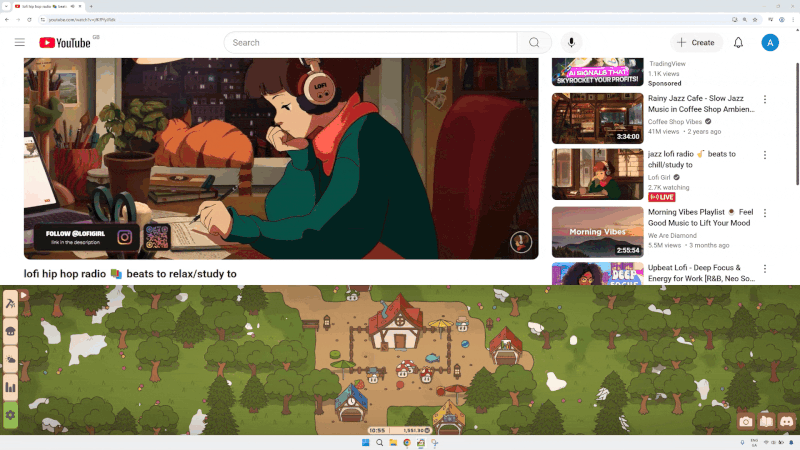Open more options for Upbeat Lofi video
This screenshot has height=450, width=800.
click(x=764, y=268)
